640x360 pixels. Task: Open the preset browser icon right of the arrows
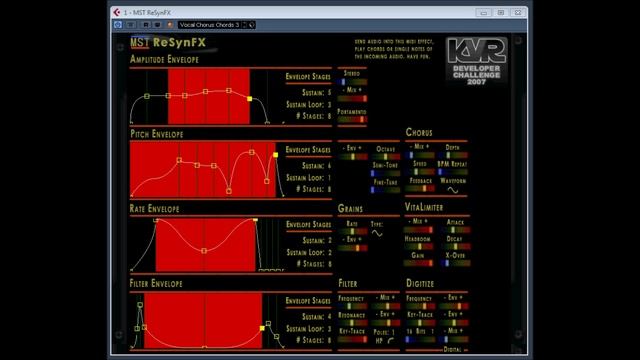click(252, 25)
